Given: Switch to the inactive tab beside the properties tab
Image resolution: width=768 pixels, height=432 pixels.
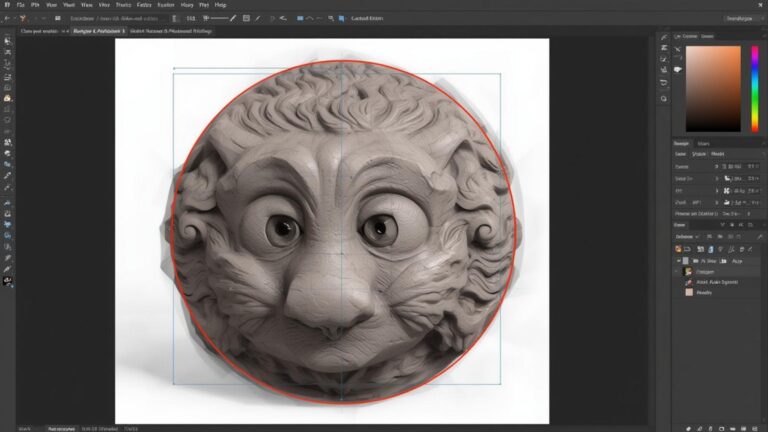Looking at the screenshot, I should (x=703, y=144).
